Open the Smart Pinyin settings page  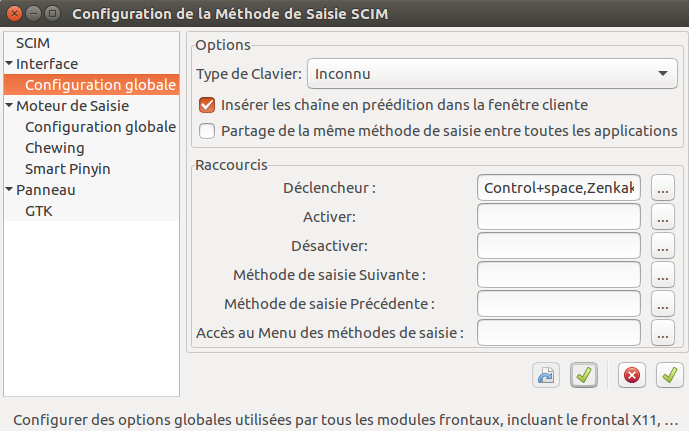click(x=68, y=169)
